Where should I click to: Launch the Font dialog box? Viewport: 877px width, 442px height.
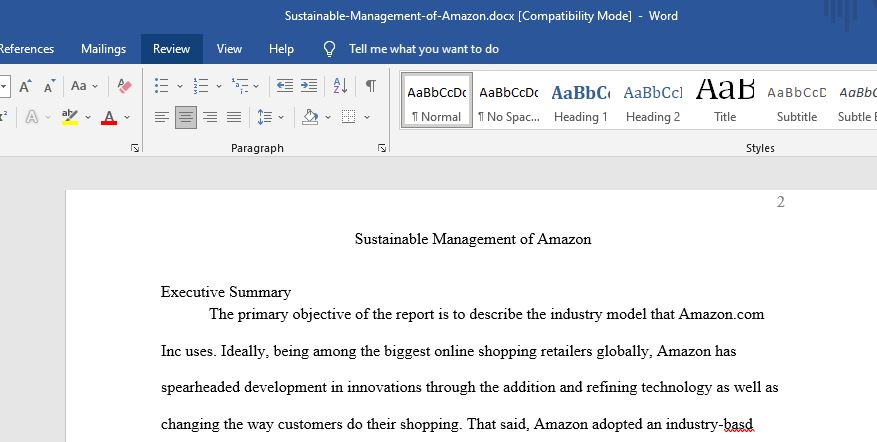click(x=135, y=148)
